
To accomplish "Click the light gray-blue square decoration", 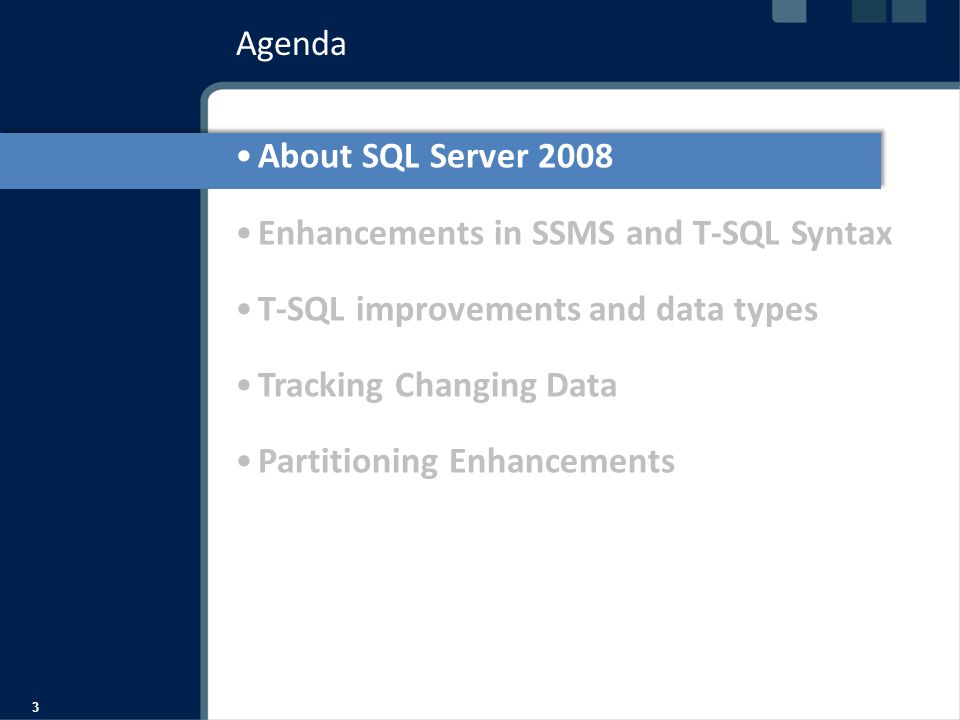I will [789, 11].
